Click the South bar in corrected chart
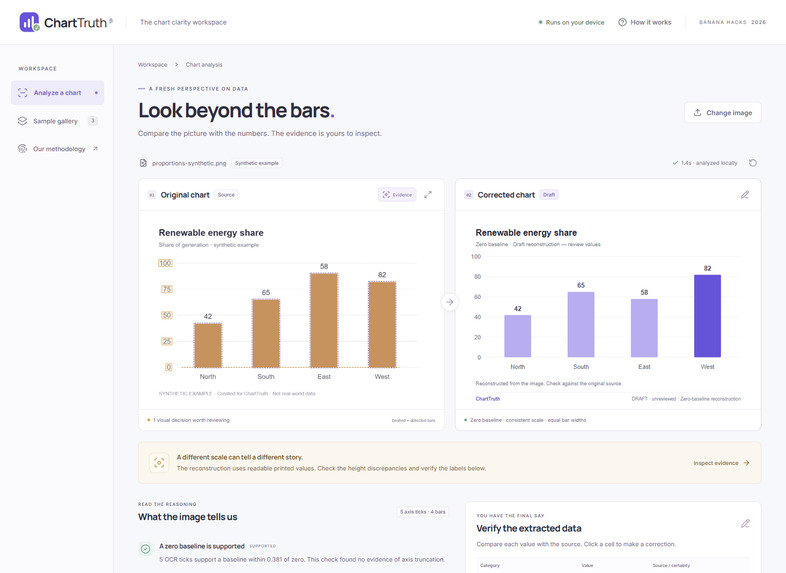This screenshot has height=573, width=786. point(581,324)
